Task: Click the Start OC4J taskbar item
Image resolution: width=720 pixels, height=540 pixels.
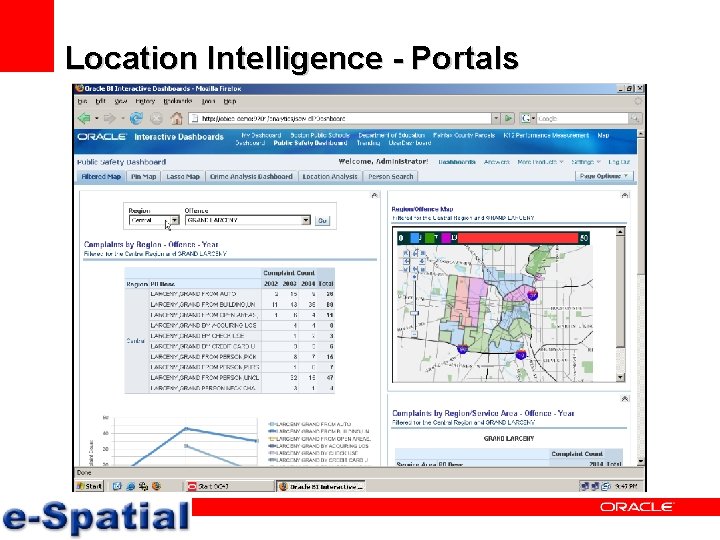Action: click(x=229, y=486)
